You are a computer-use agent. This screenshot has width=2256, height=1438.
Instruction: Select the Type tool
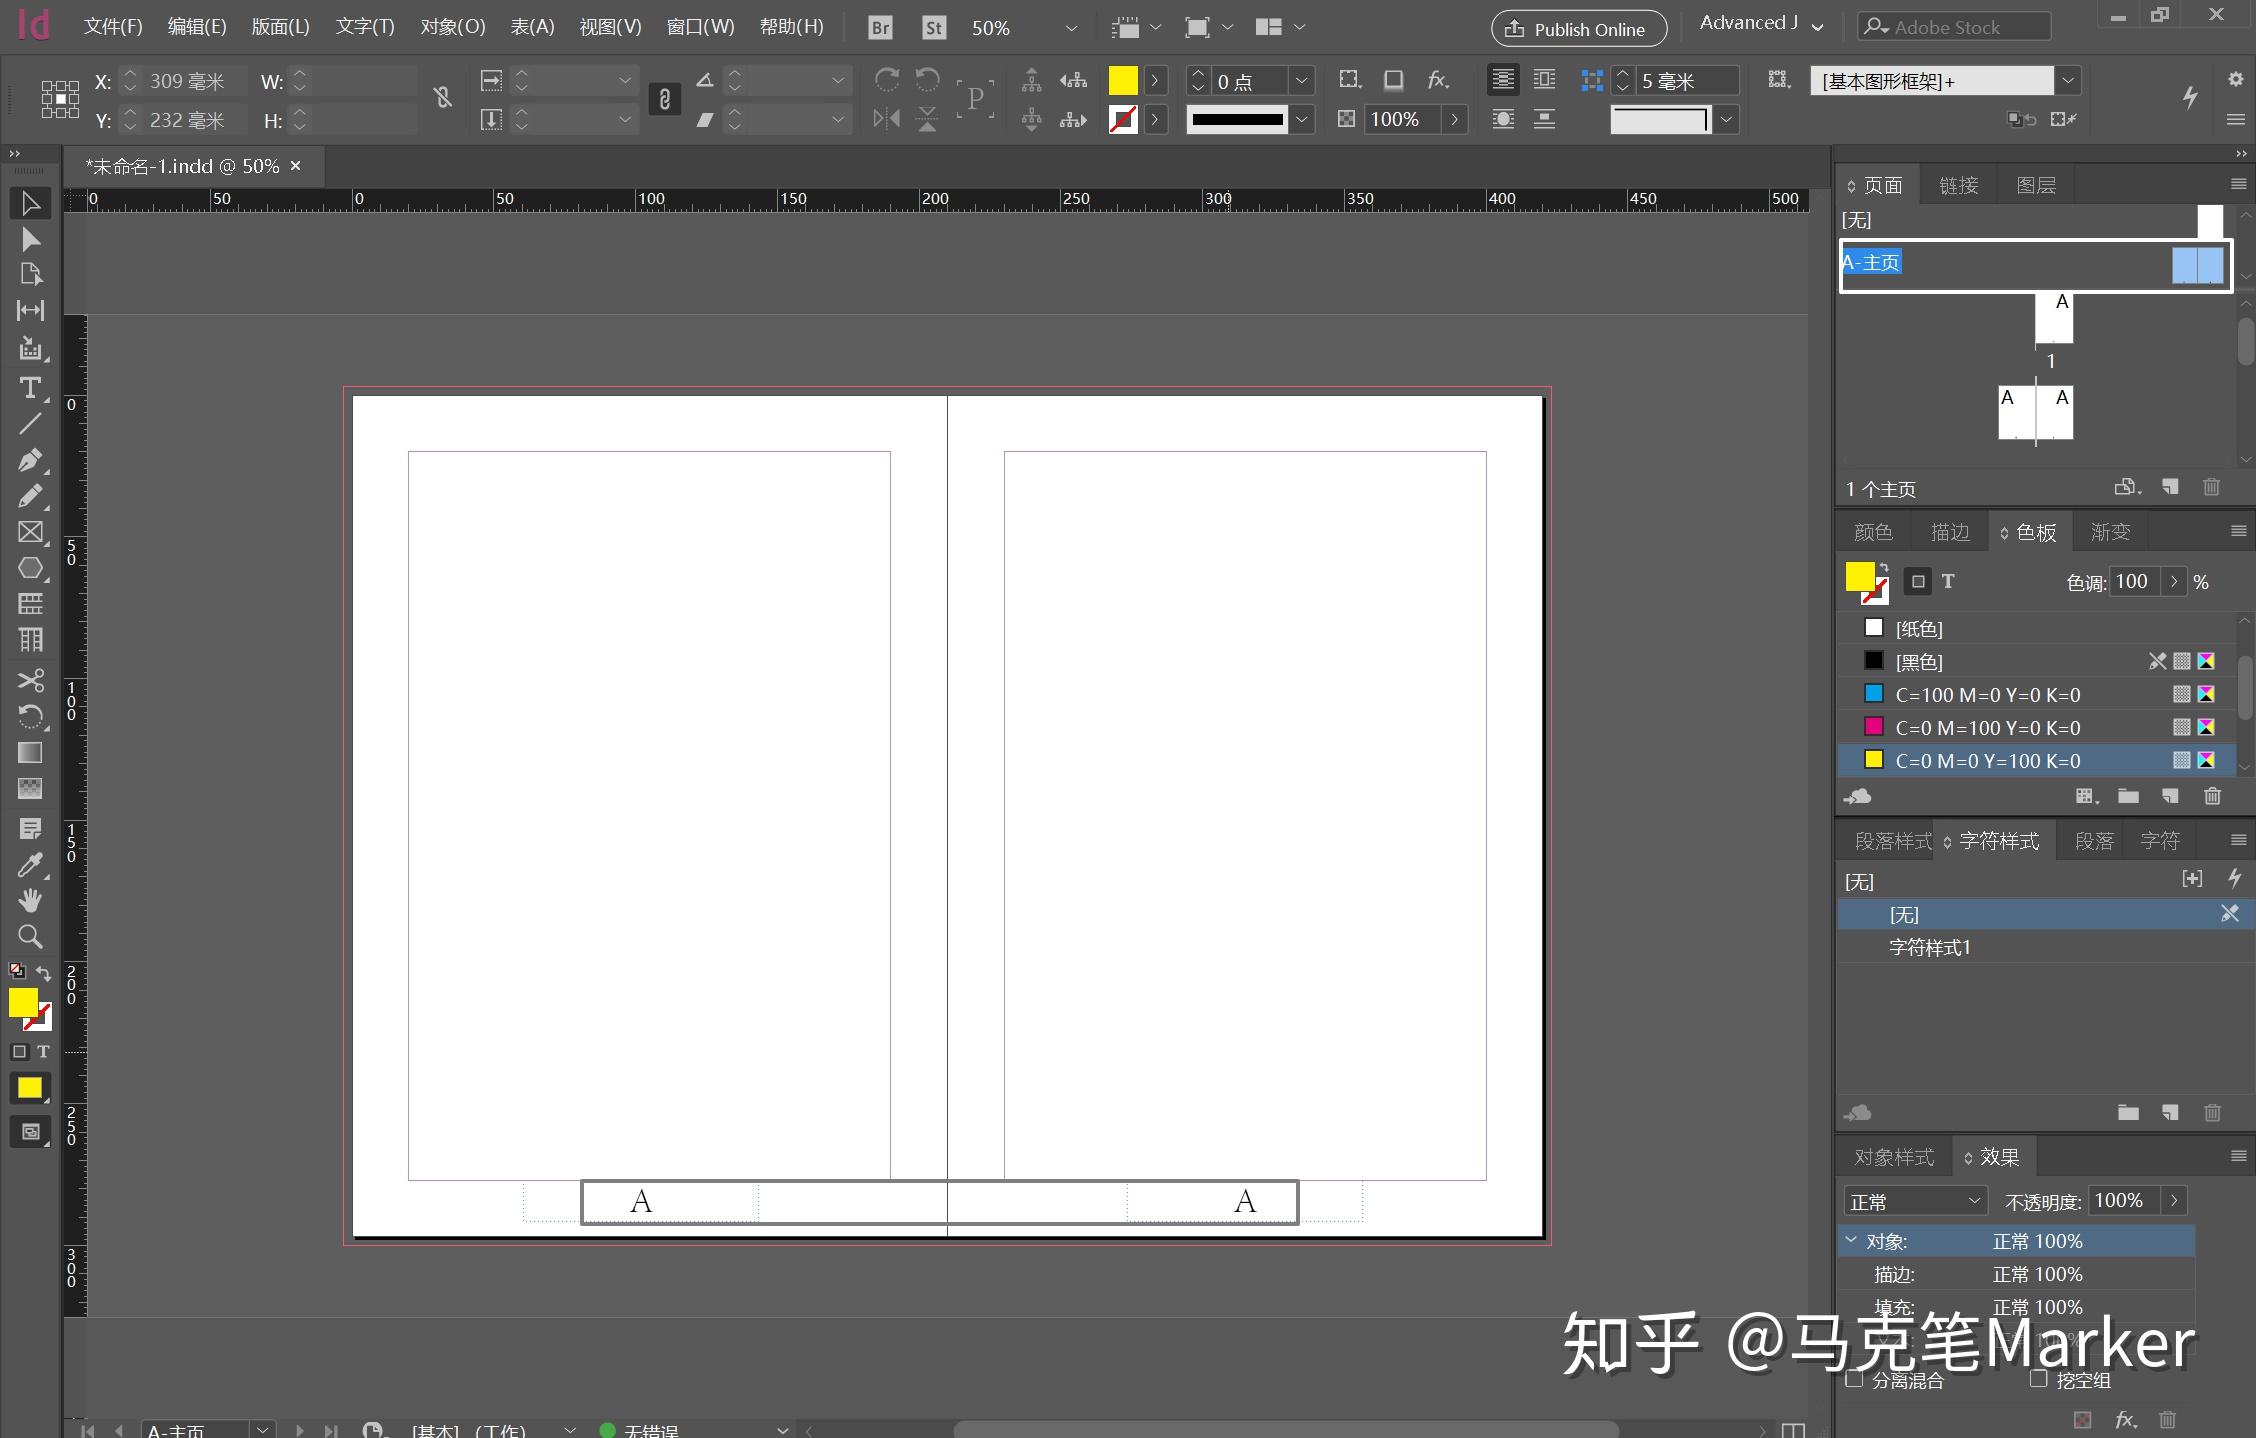pos(30,388)
